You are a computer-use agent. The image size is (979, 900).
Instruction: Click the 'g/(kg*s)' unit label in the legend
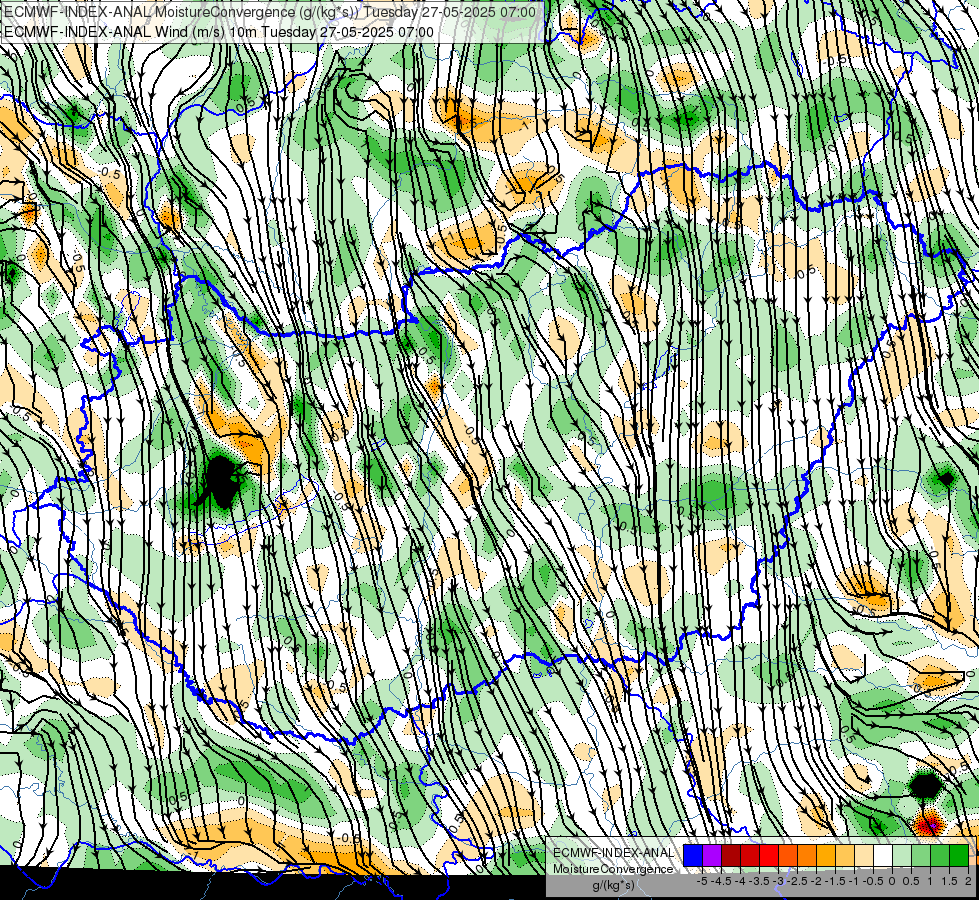pyautogui.click(x=613, y=885)
